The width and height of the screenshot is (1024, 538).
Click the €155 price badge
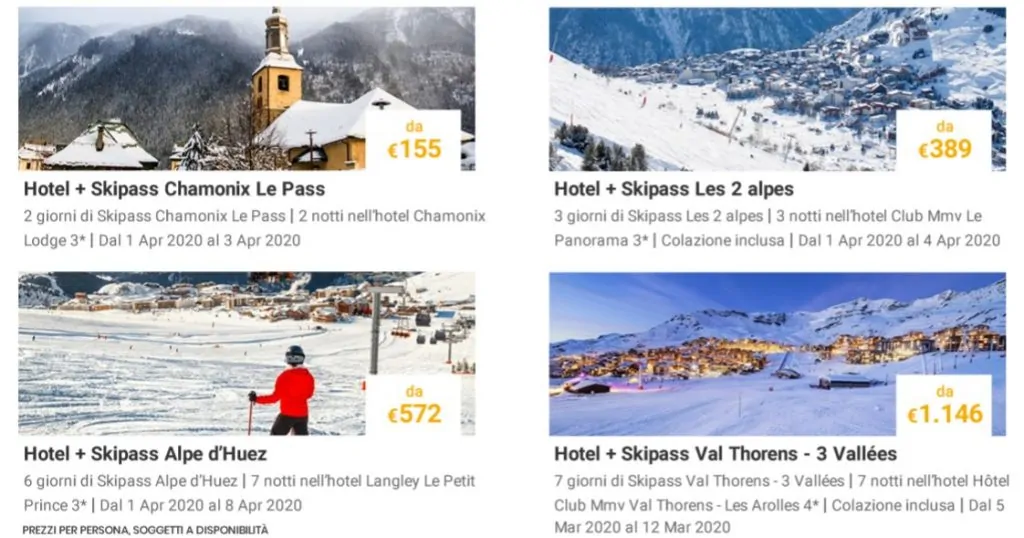point(413,140)
